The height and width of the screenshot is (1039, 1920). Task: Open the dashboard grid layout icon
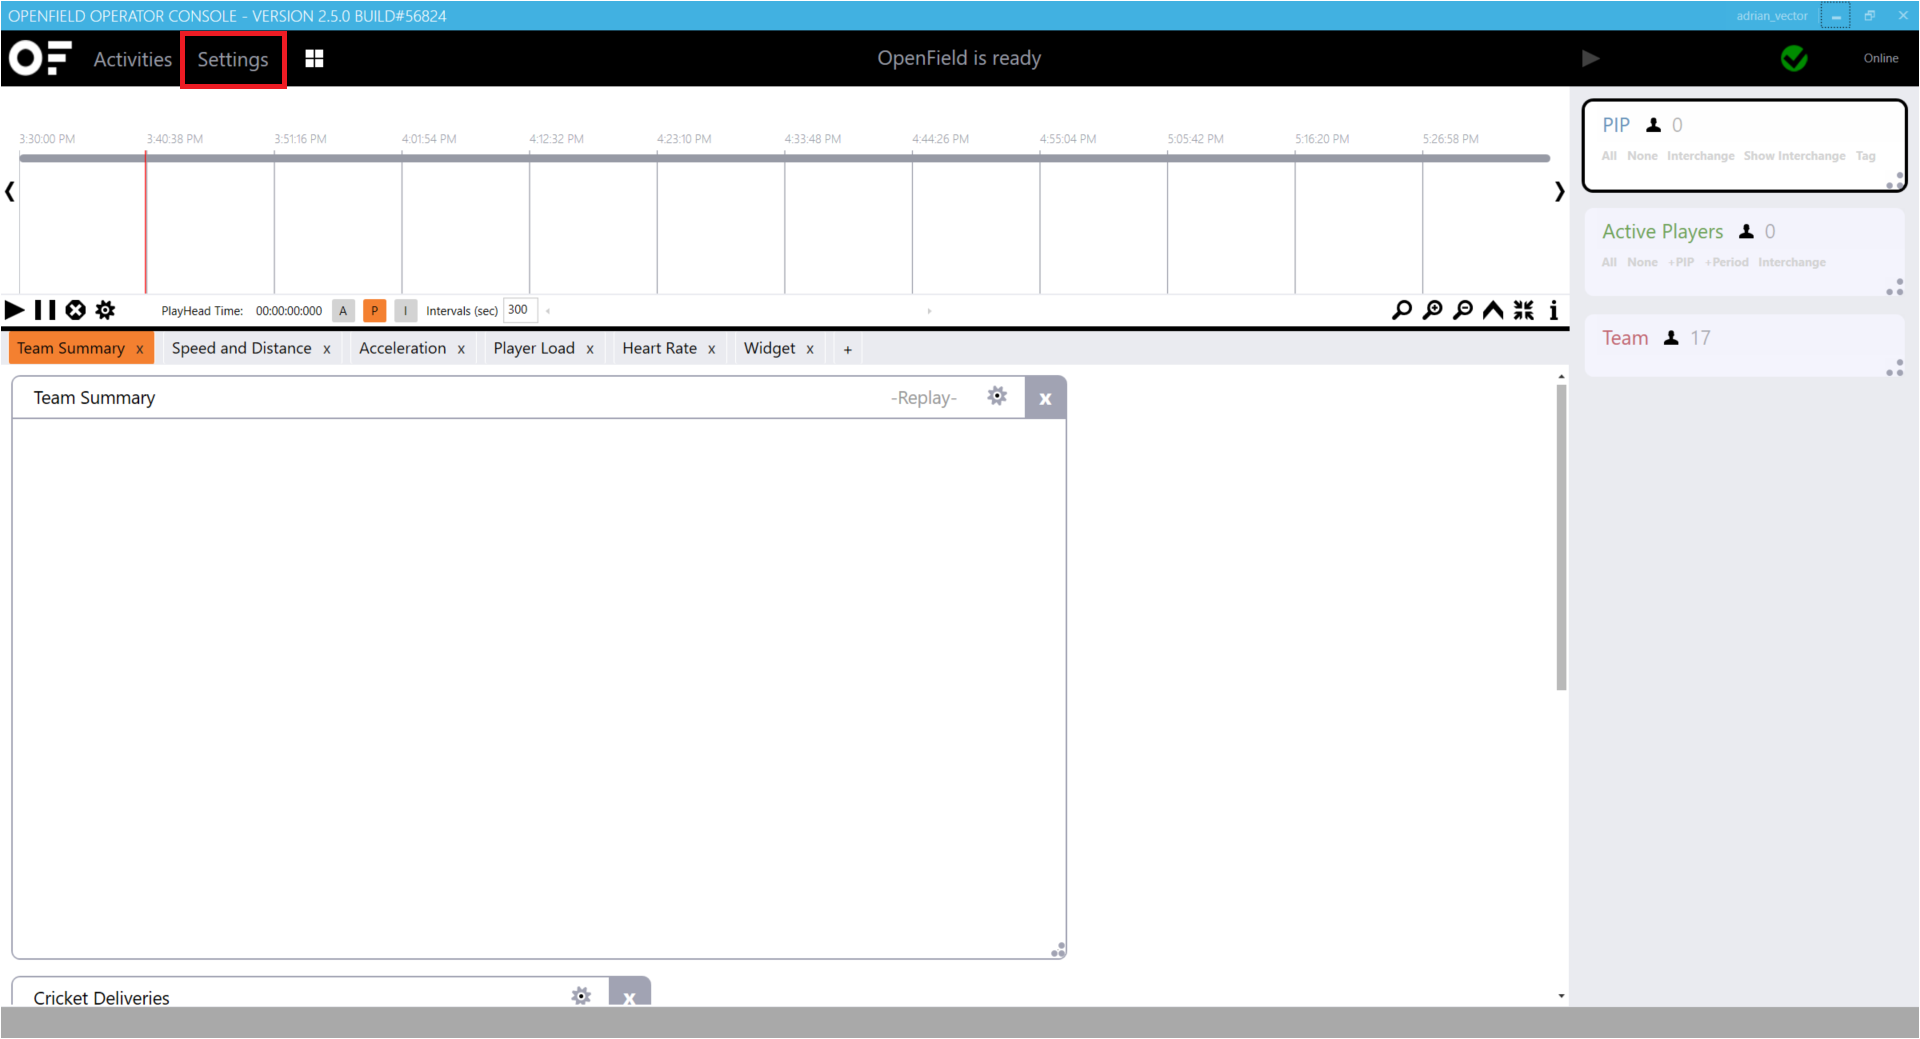click(x=314, y=59)
